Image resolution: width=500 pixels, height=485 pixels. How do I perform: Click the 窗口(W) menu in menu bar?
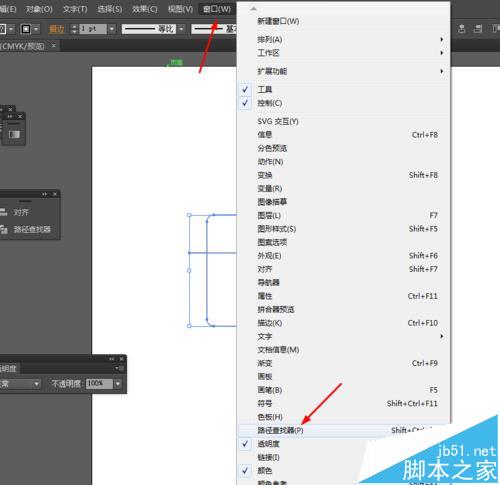(217, 9)
